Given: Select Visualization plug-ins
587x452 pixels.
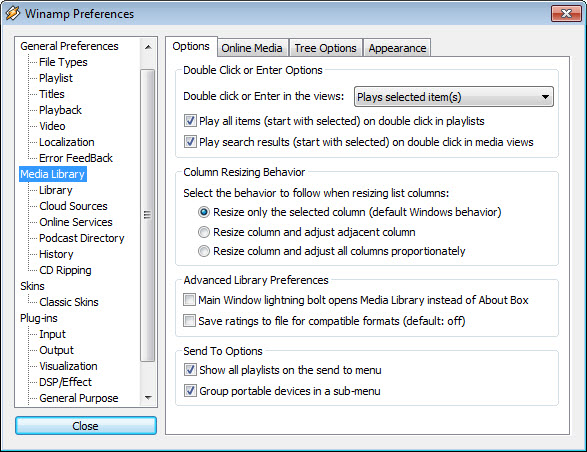Looking at the screenshot, I should pyautogui.click(x=68, y=366).
